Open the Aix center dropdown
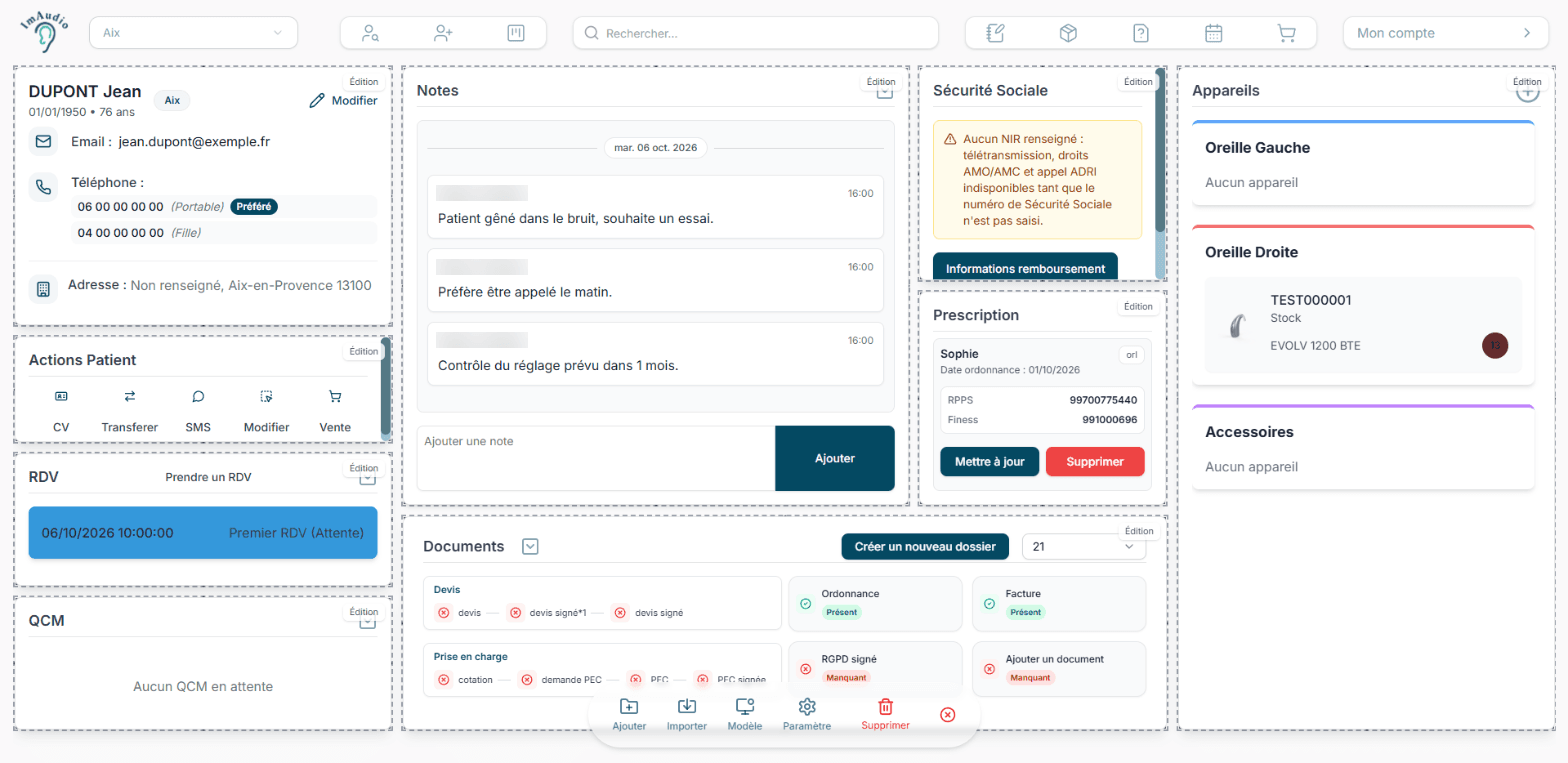1568x763 pixels. [x=194, y=33]
